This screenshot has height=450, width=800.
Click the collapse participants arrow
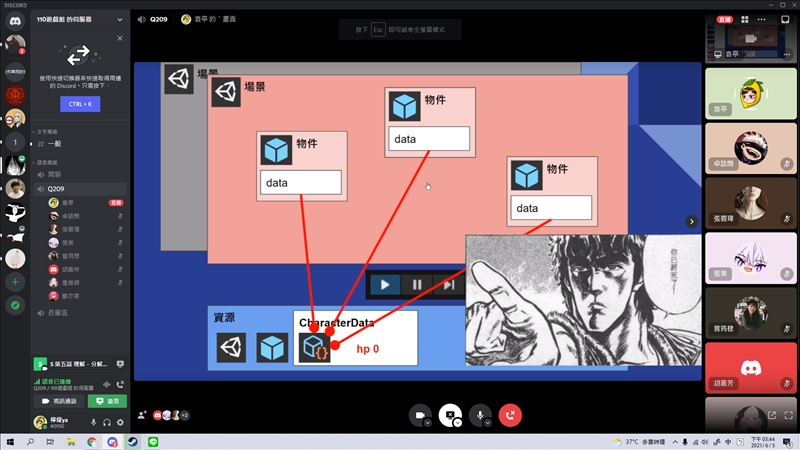point(690,221)
